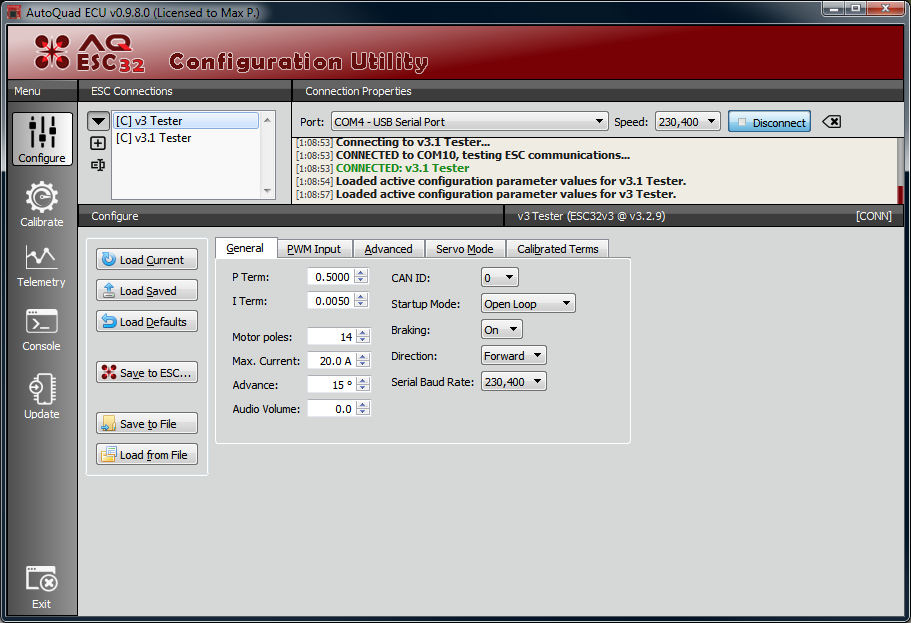Click the Motor poles spinner arrows
911x623 pixels.
tap(363, 336)
